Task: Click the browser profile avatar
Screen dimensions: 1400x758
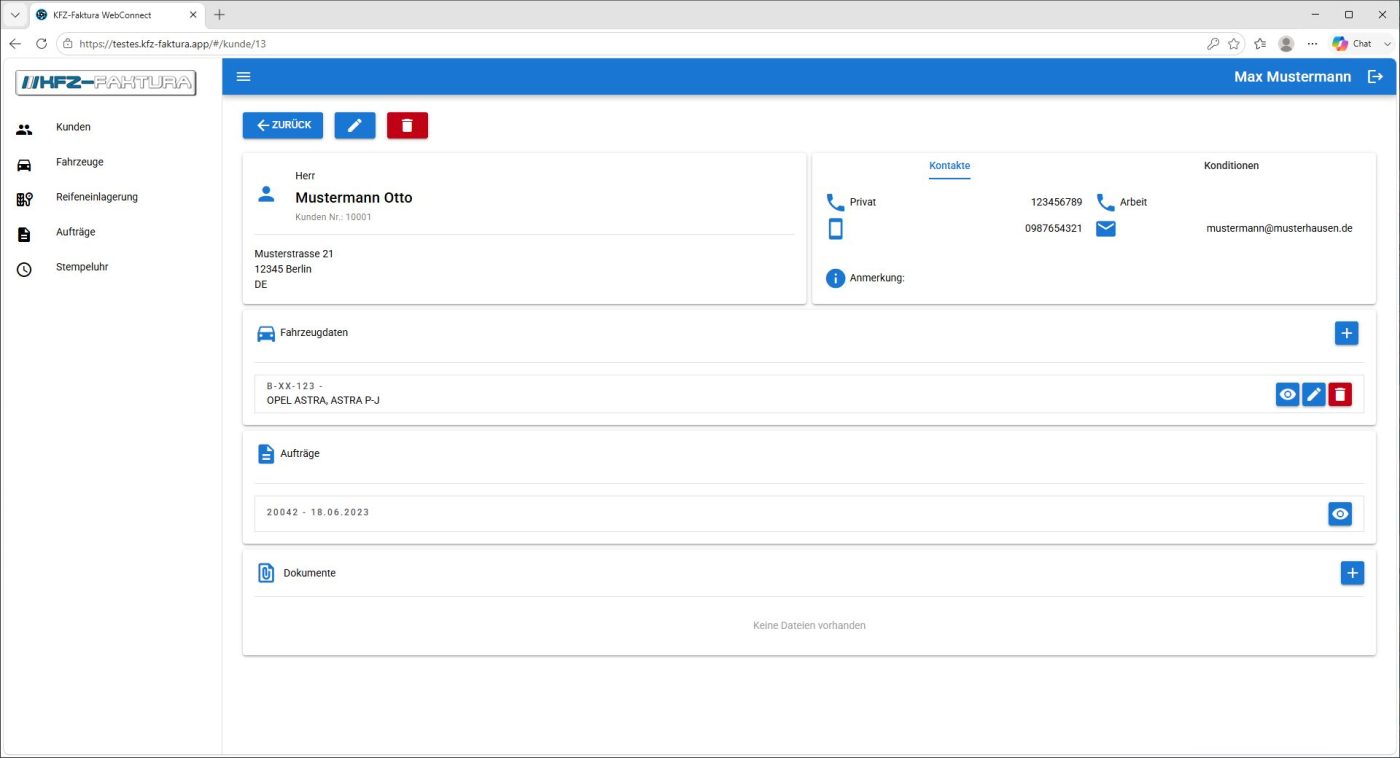Action: pyautogui.click(x=1286, y=44)
